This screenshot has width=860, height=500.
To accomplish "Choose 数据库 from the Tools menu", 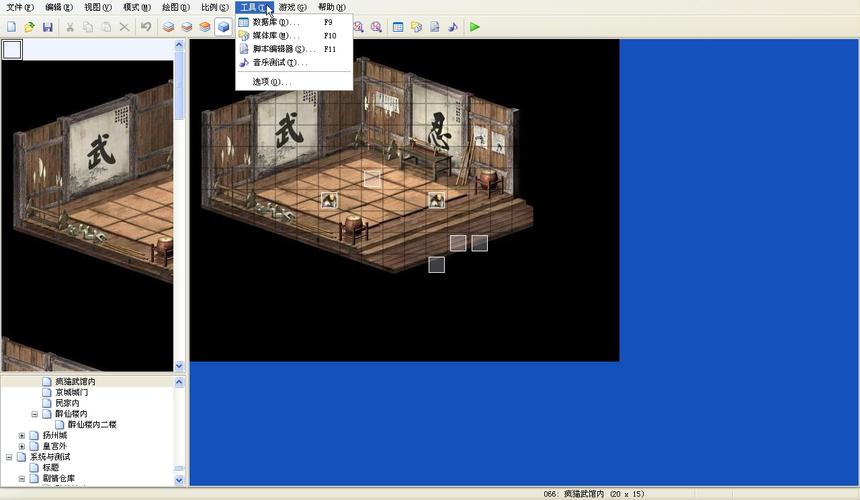I will [x=275, y=22].
